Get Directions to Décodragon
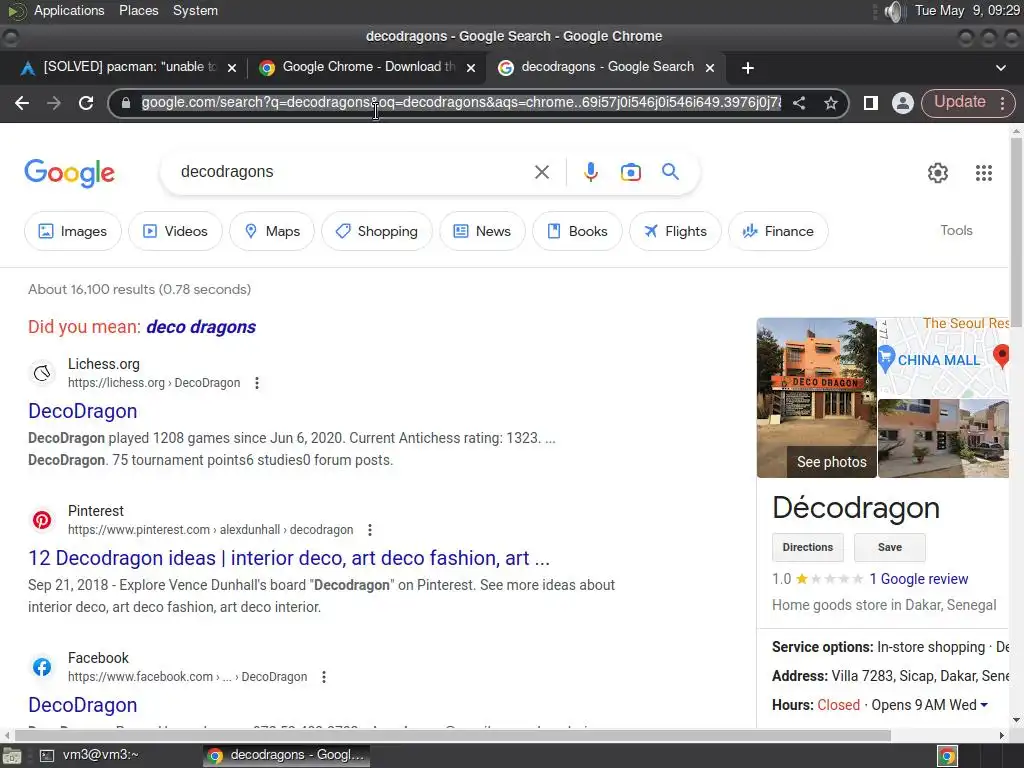This screenshot has width=1024, height=768. click(808, 547)
